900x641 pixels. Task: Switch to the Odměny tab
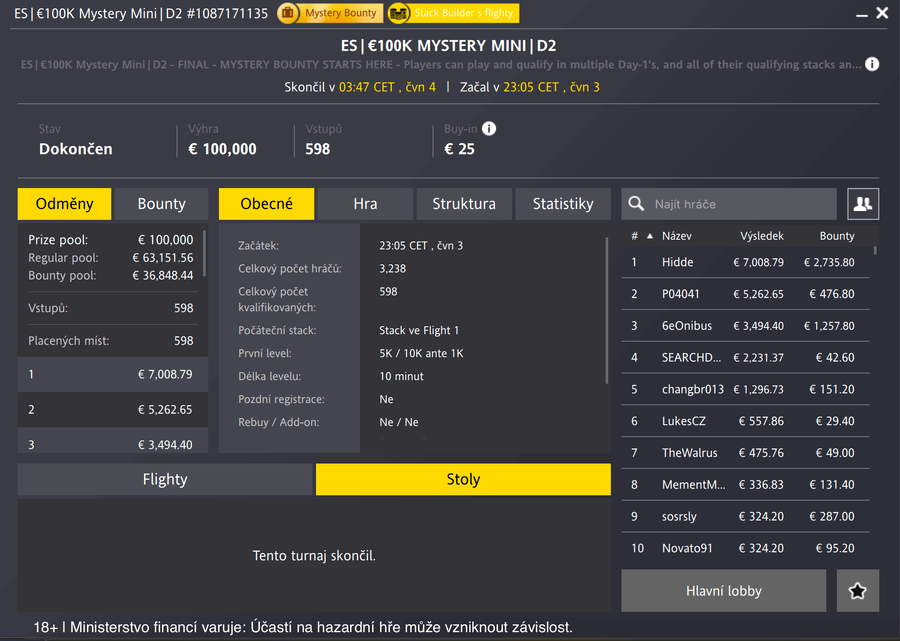pos(64,204)
